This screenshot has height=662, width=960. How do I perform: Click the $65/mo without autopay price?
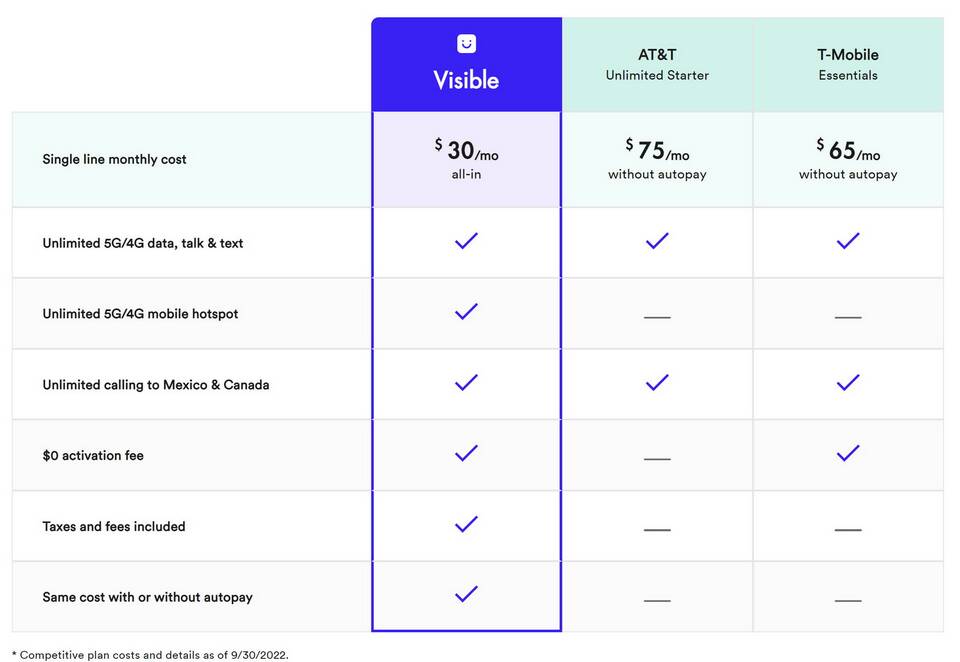(849, 159)
